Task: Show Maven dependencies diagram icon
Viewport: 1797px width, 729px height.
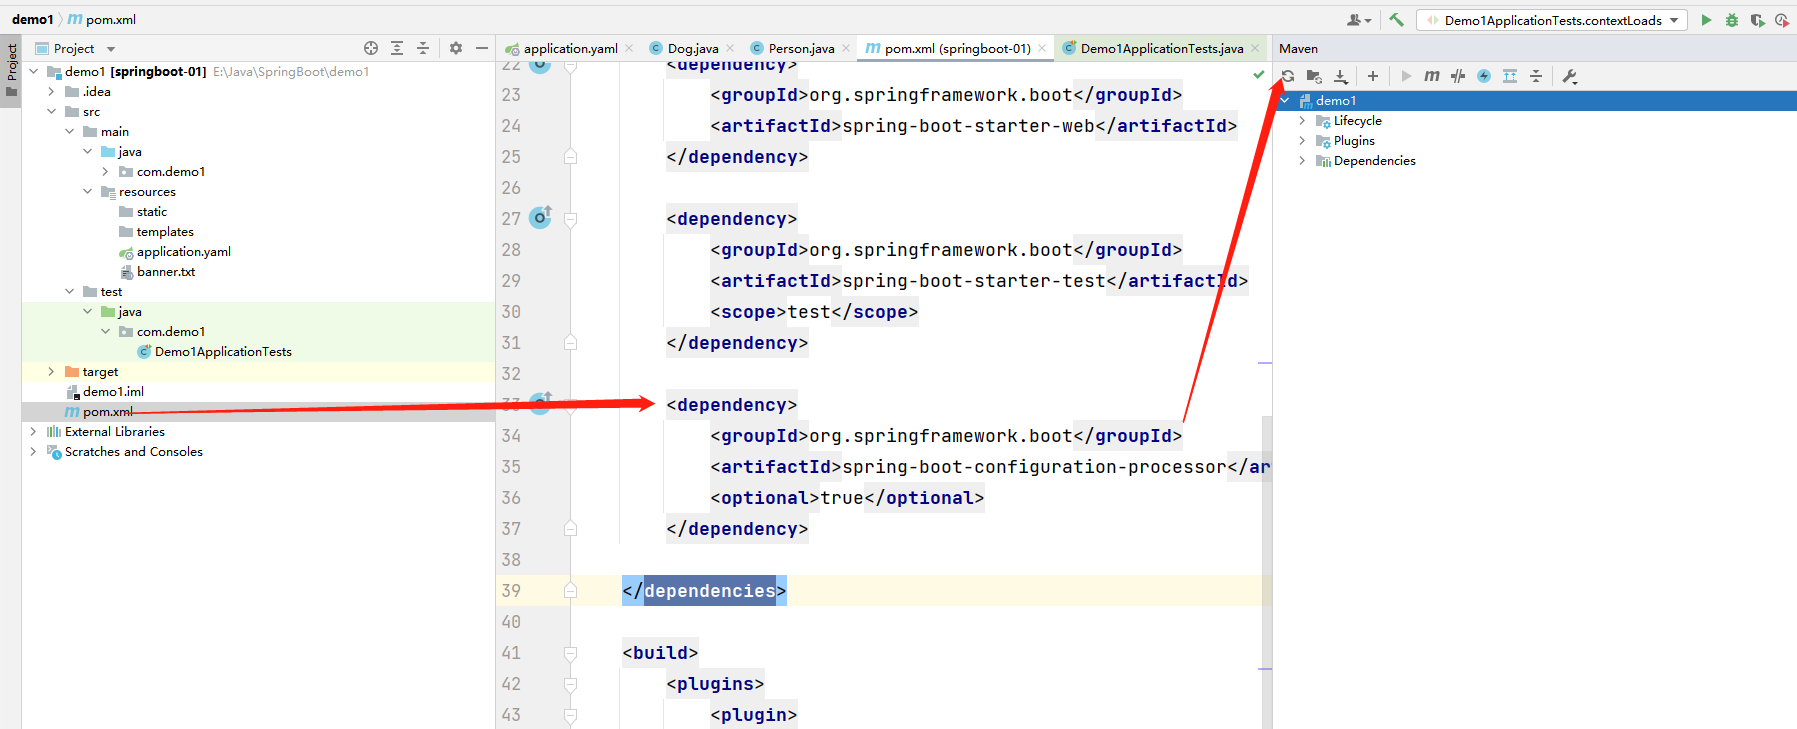Action: [x=1510, y=76]
